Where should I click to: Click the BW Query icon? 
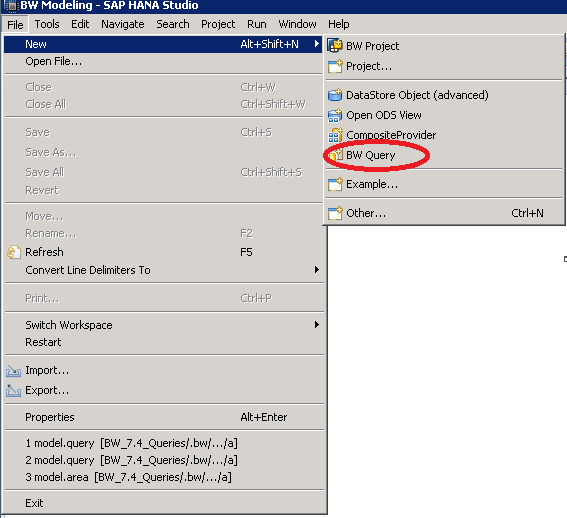click(335, 156)
